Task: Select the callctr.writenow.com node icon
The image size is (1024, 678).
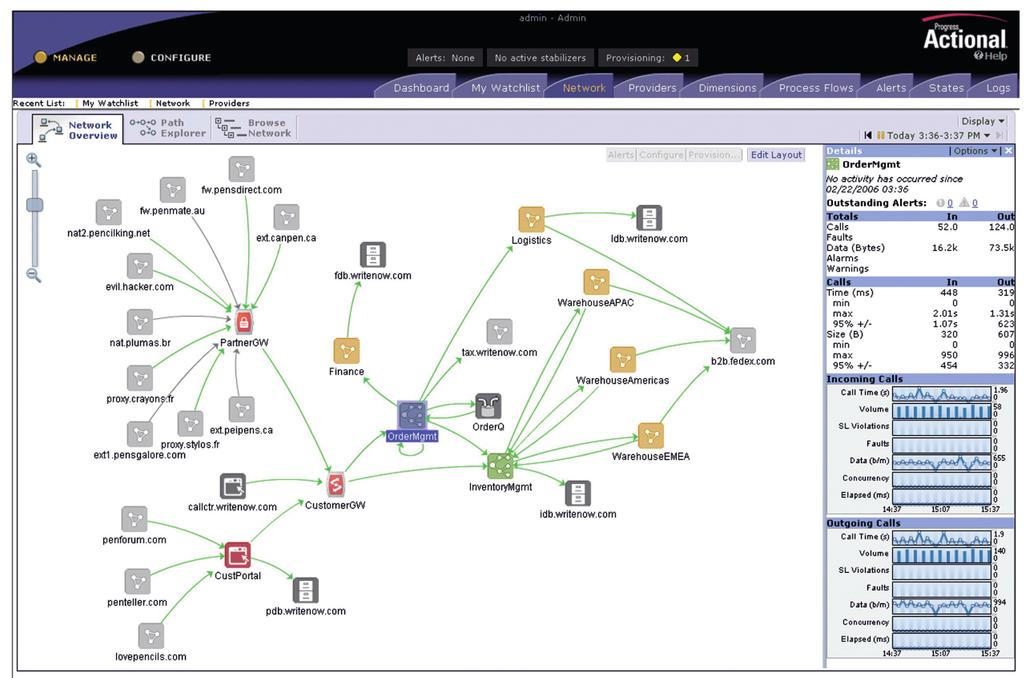Action: 232,486
